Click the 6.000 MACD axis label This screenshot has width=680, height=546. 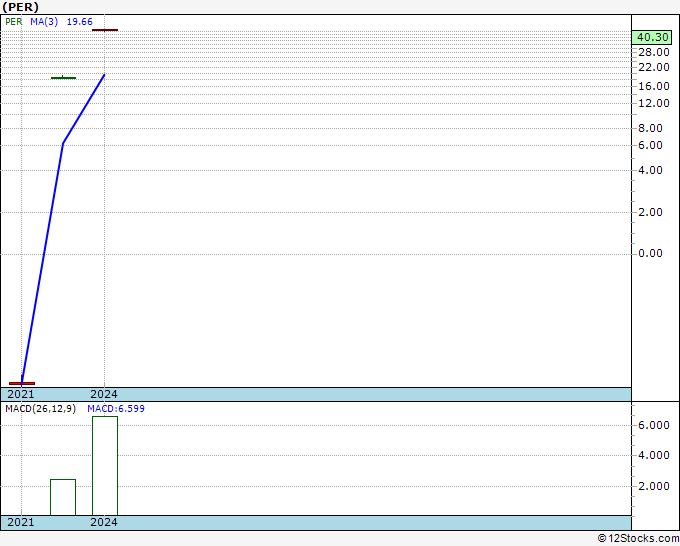pyautogui.click(x=654, y=425)
